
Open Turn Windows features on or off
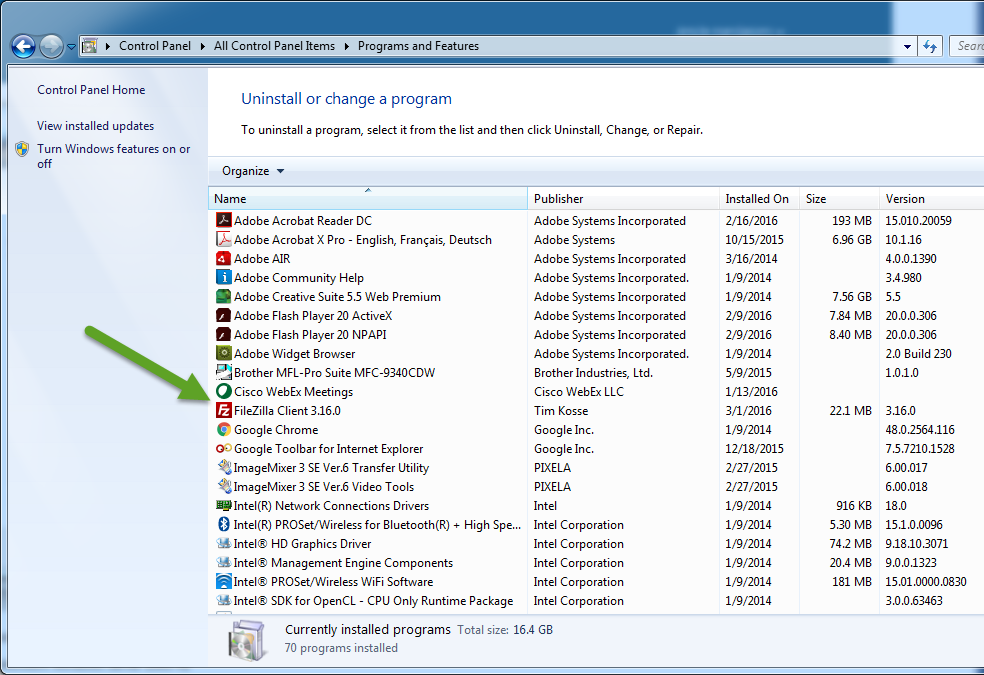click(x=114, y=156)
